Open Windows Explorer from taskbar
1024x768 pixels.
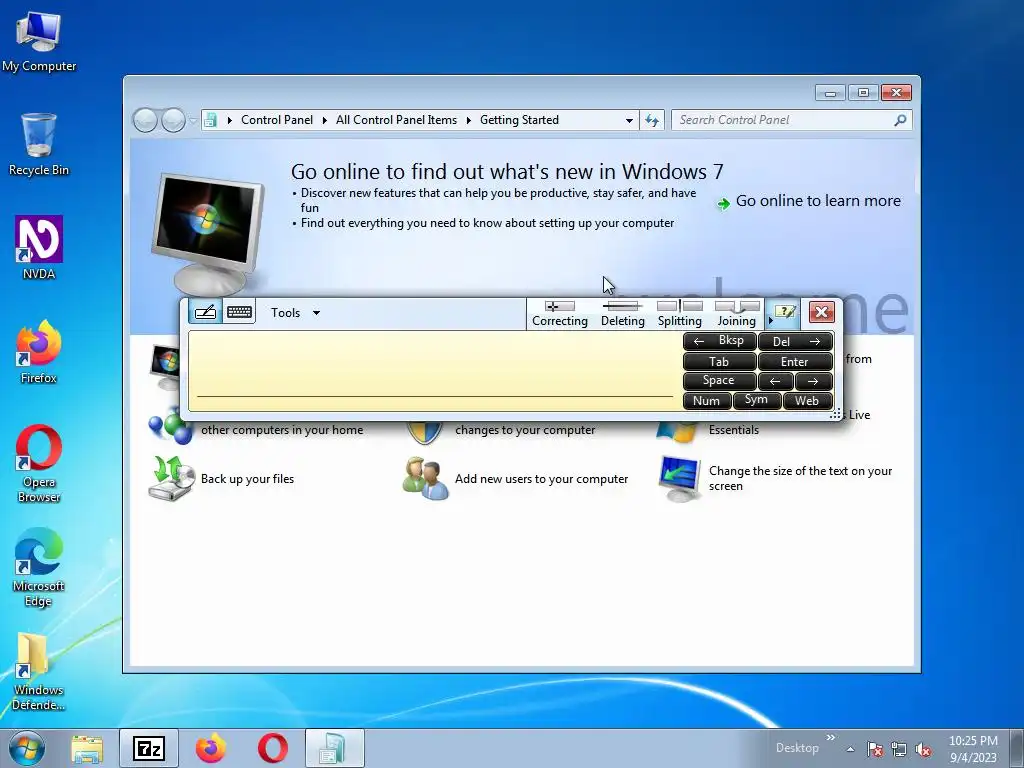87,748
